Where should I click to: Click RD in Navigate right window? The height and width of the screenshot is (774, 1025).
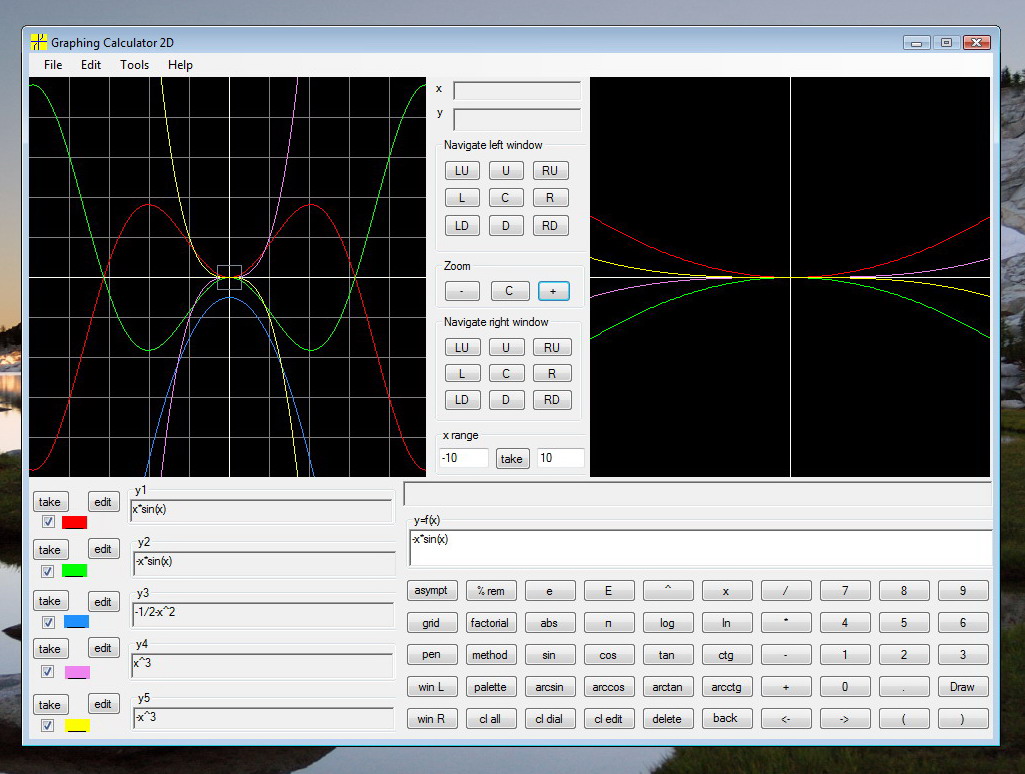point(552,399)
